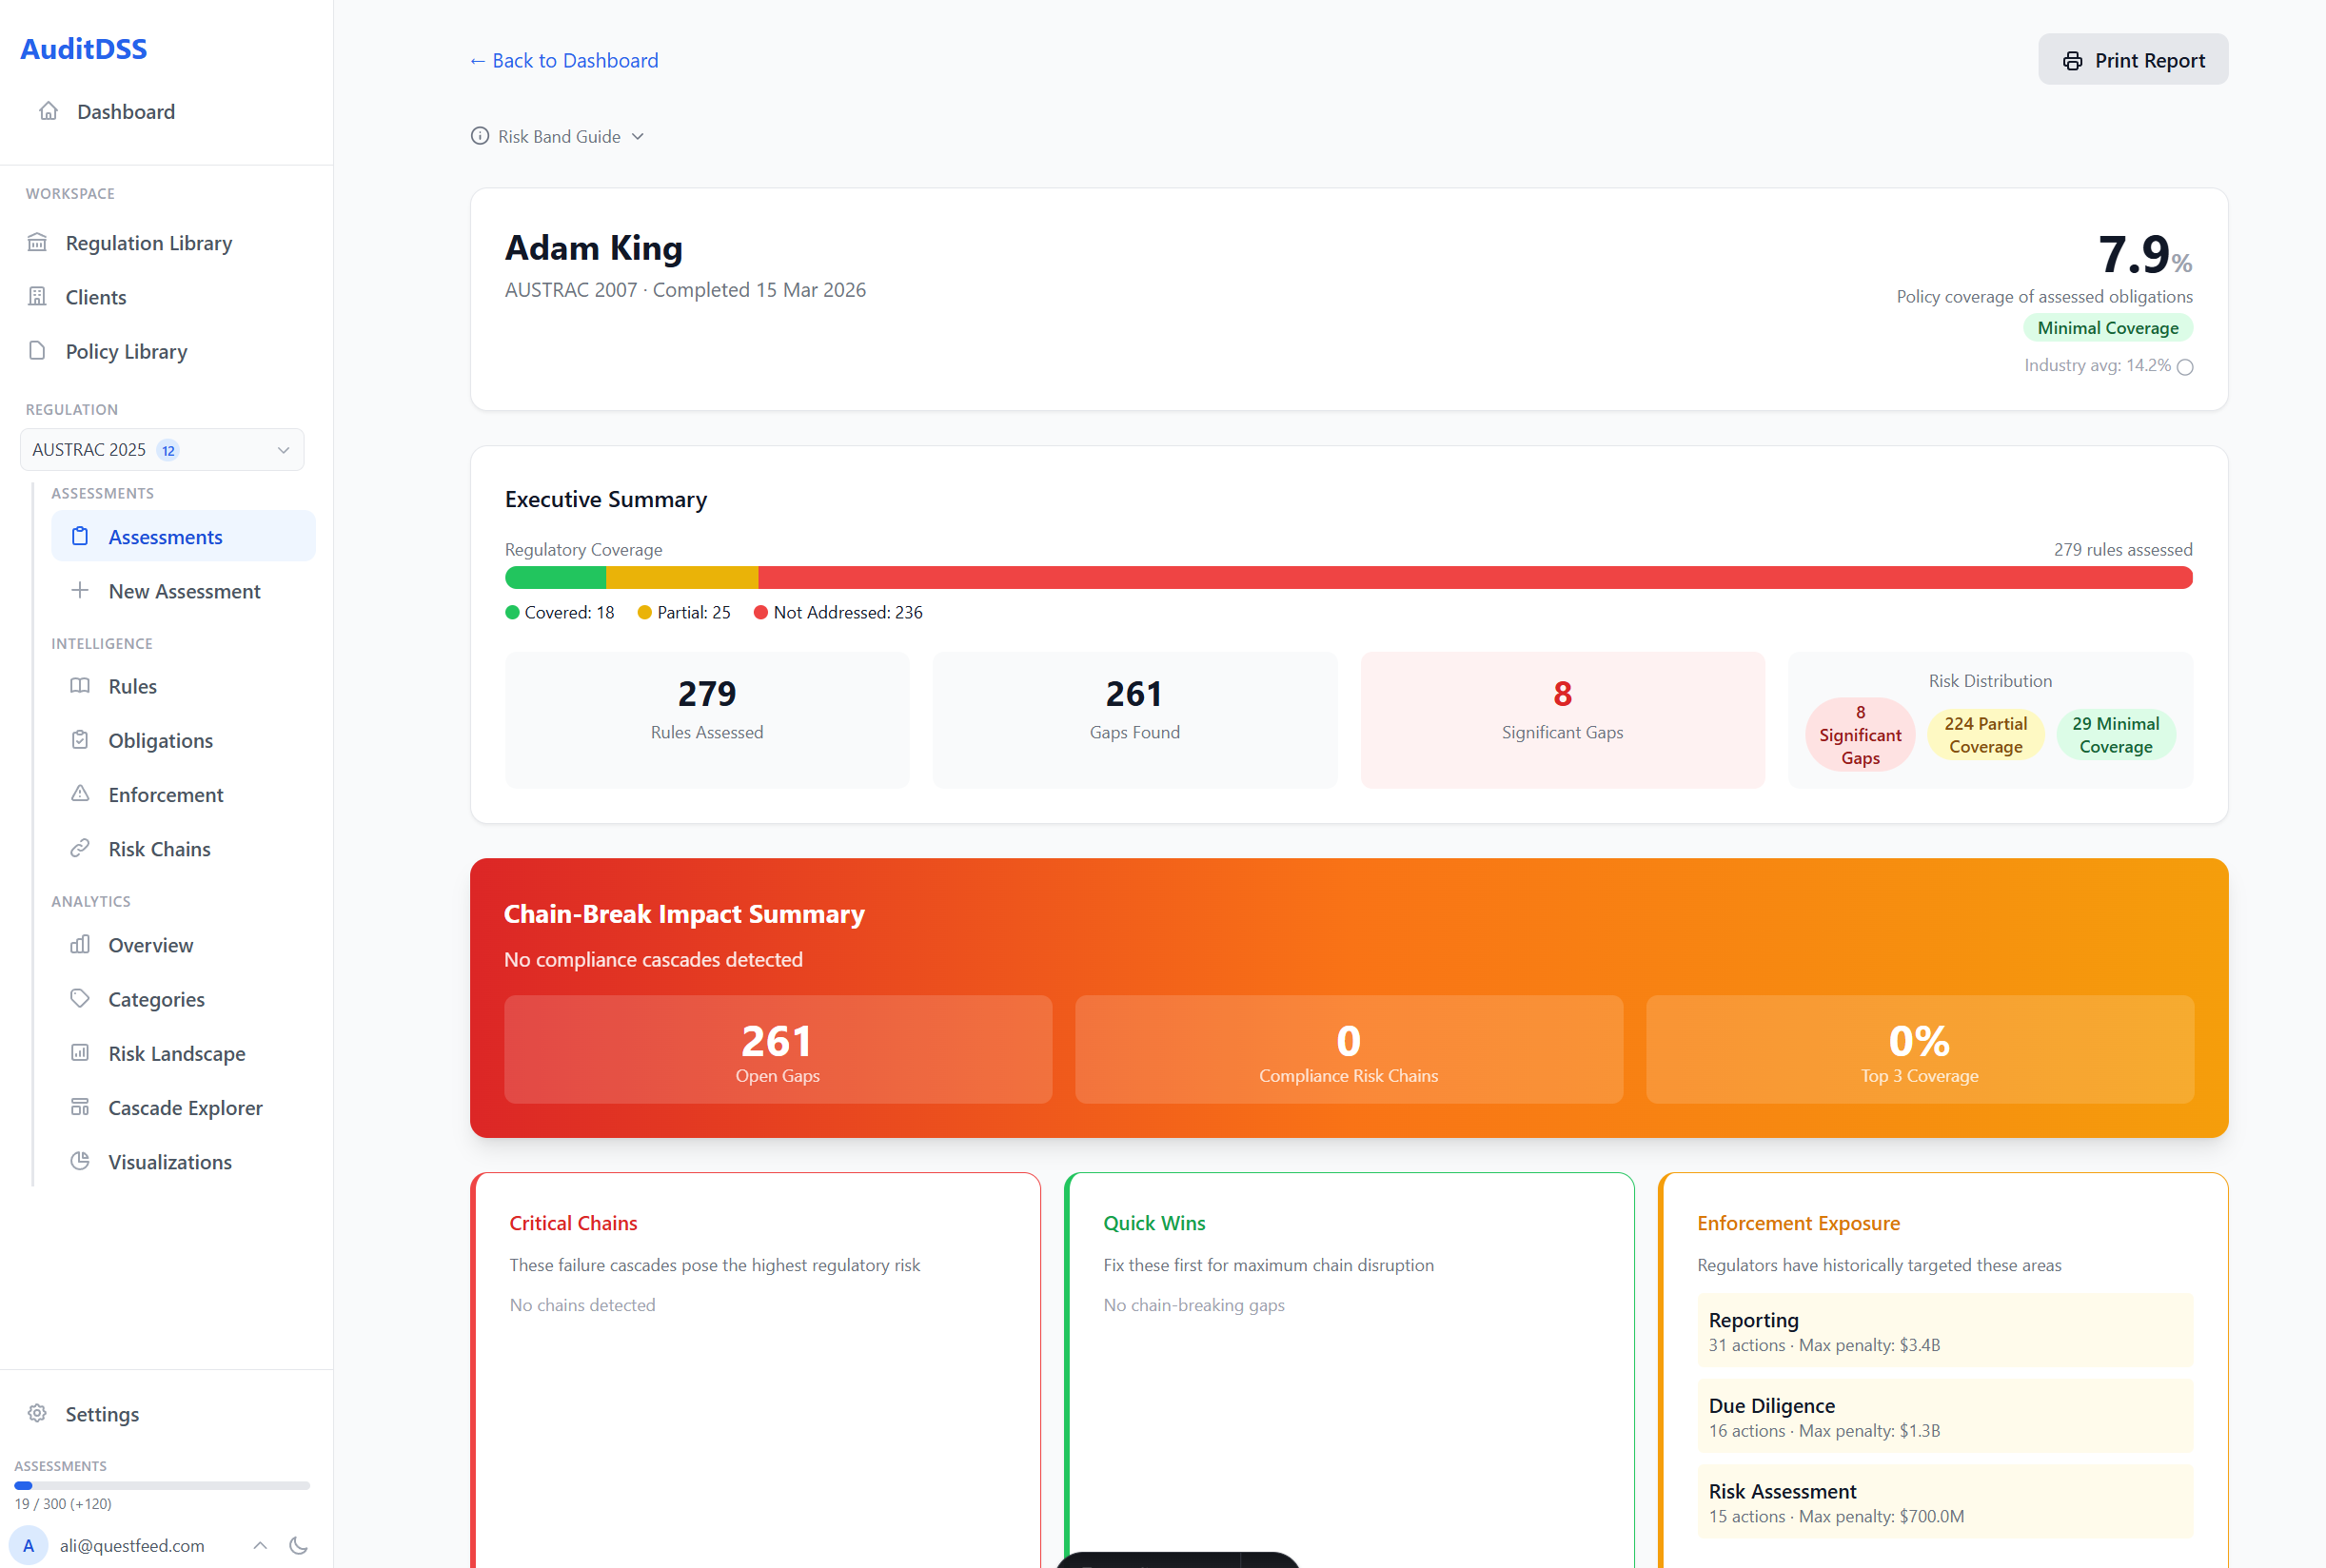
Task: Open the Obligations menu item
Action: (x=160, y=740)
